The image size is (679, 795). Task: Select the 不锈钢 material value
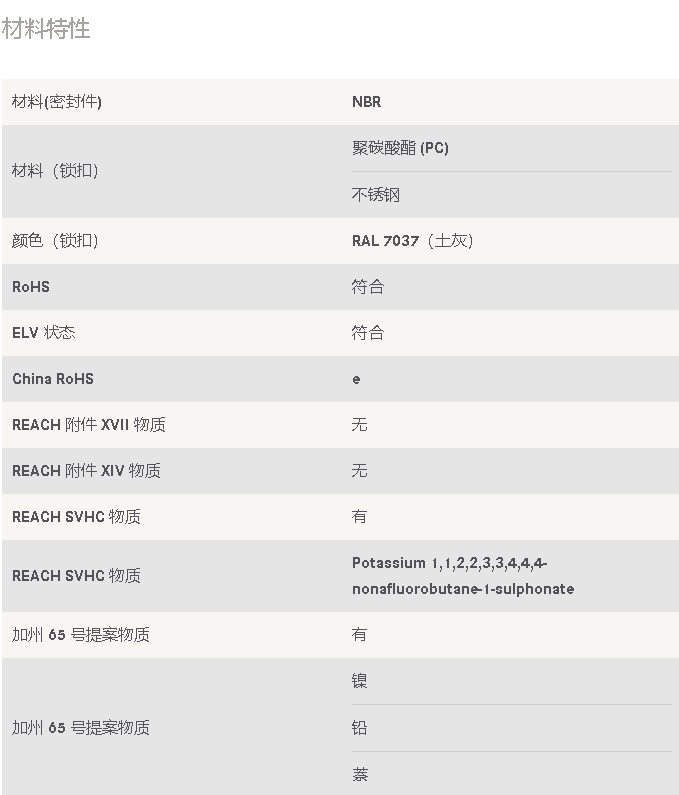[x=375, y=195]
